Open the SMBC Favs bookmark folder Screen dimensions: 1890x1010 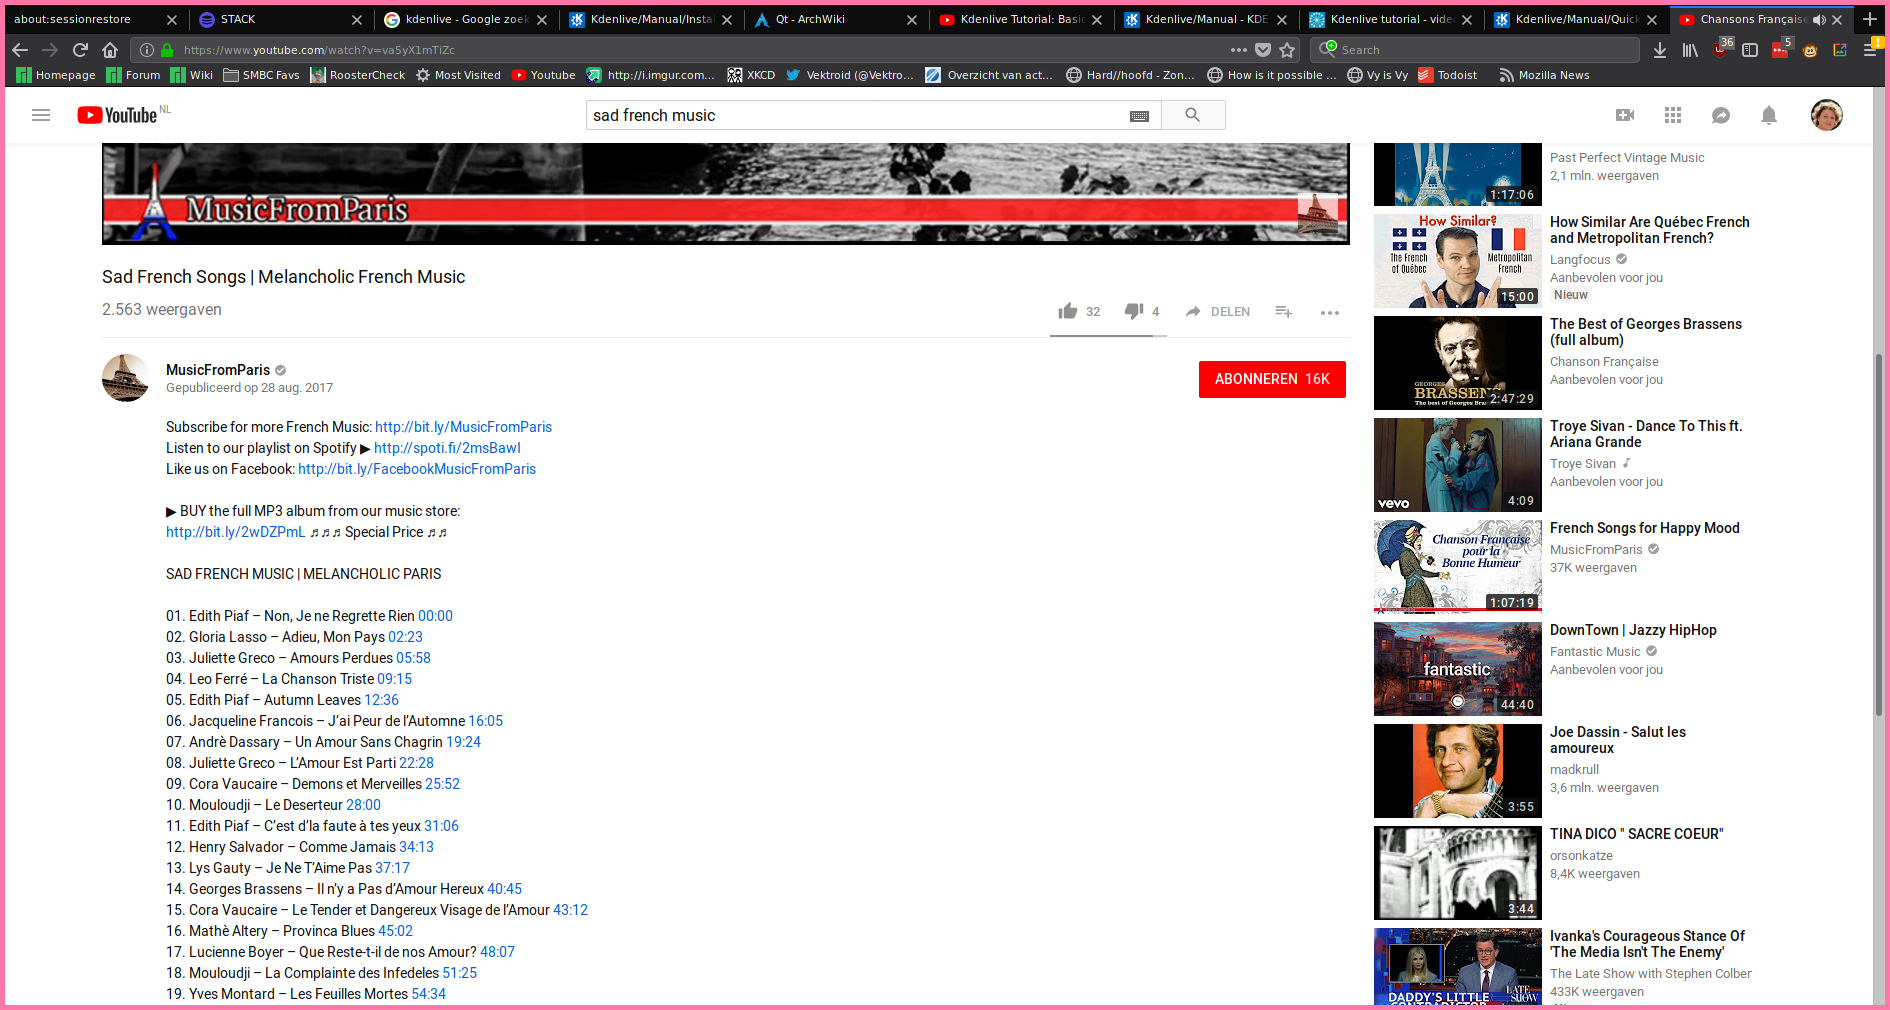click(x=261, y=75)
